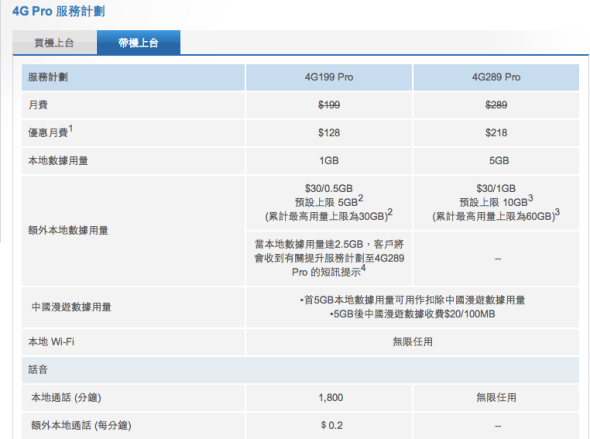Click the struck-through $289 price
Screen dimensions: 590x439
(496, 105)
